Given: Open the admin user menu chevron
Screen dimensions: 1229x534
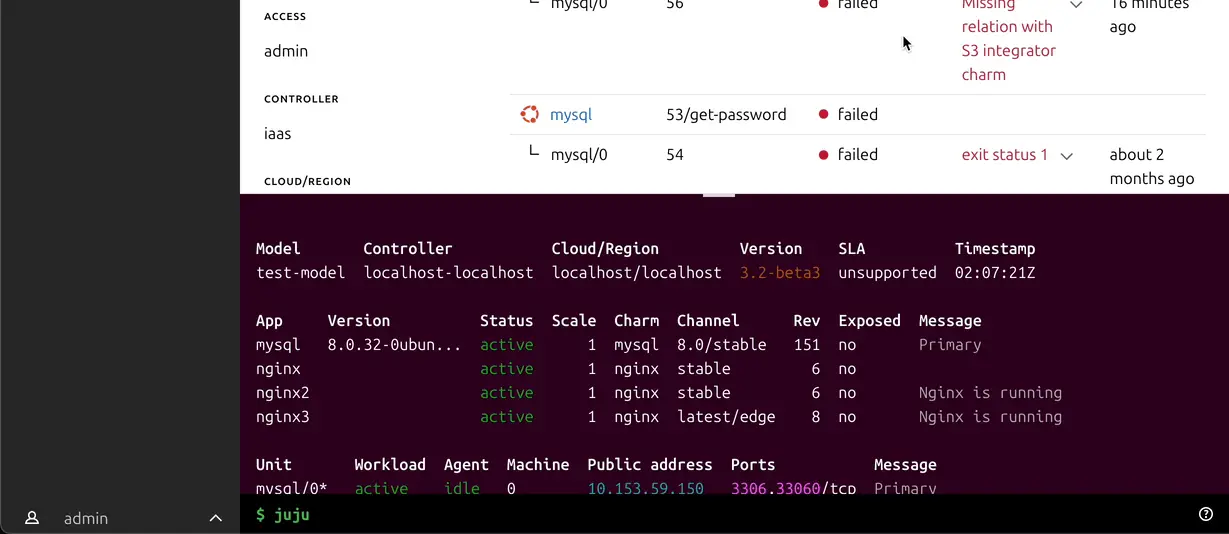Looking at the screenshot, I should 215,518.
